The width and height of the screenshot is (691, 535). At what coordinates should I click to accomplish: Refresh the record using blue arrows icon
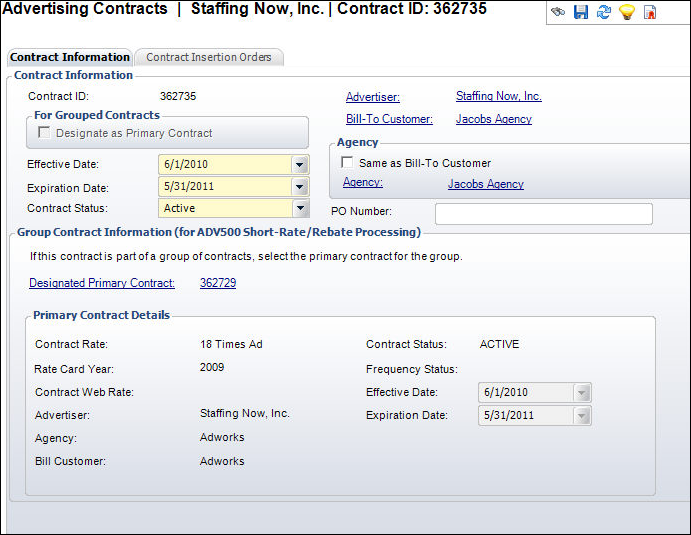[x=604, y=12]
